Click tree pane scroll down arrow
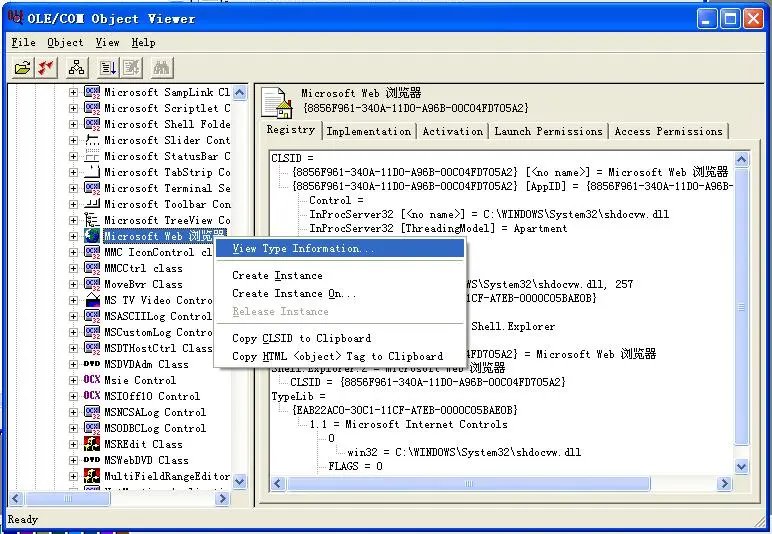Image resolution: width=772 pixels, height=534 pixels. click(x=240, y=481)
